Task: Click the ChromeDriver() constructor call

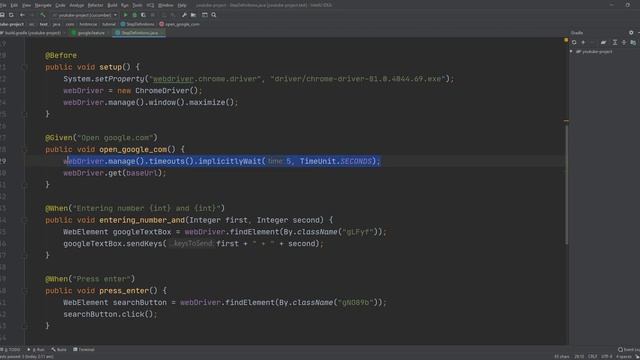Action: pyautogui.click(x=167, y=91)
